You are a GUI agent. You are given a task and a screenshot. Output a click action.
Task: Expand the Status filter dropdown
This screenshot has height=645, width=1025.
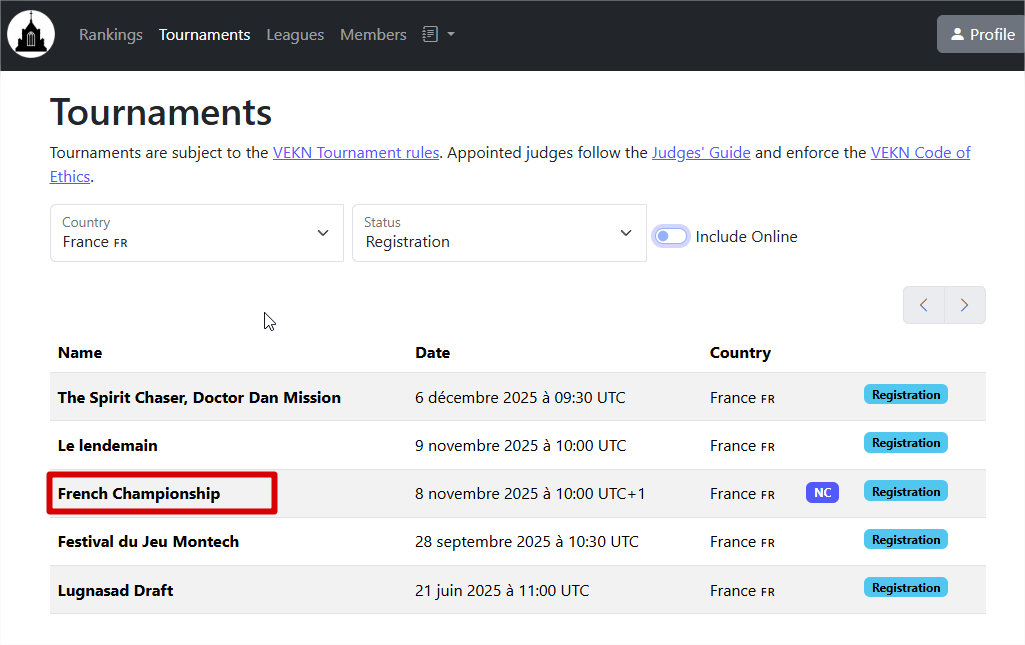pyautogui.click(x=499, y=233)
